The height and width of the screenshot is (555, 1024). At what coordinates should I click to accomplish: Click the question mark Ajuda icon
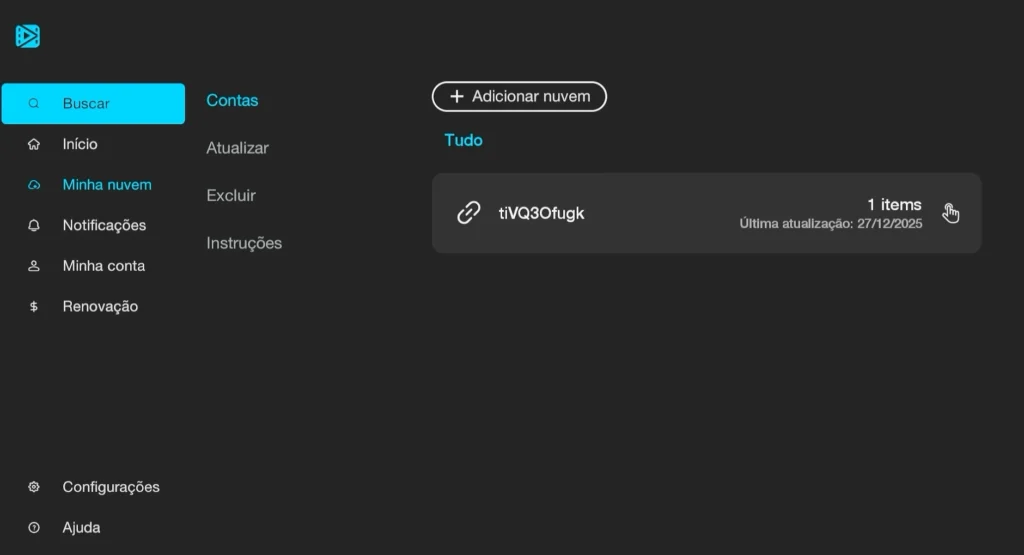click(34, 528)
